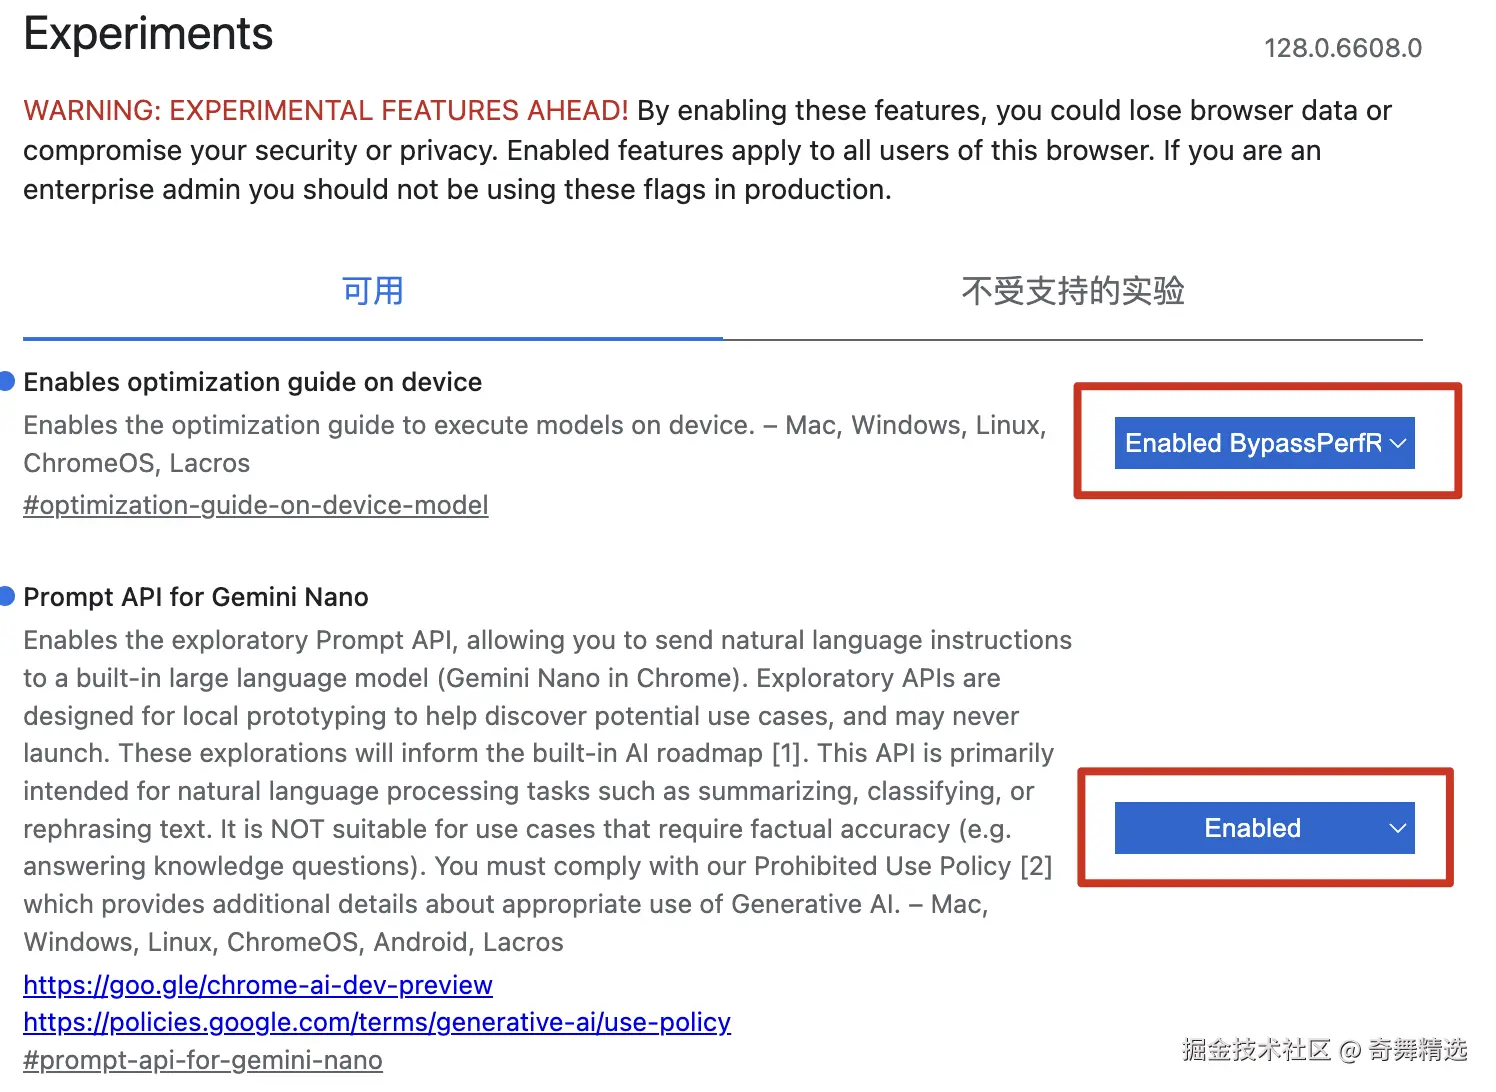Click the "Enables optimization guide on device" title
The image size is (1496, 1092).
coord(253,382)
